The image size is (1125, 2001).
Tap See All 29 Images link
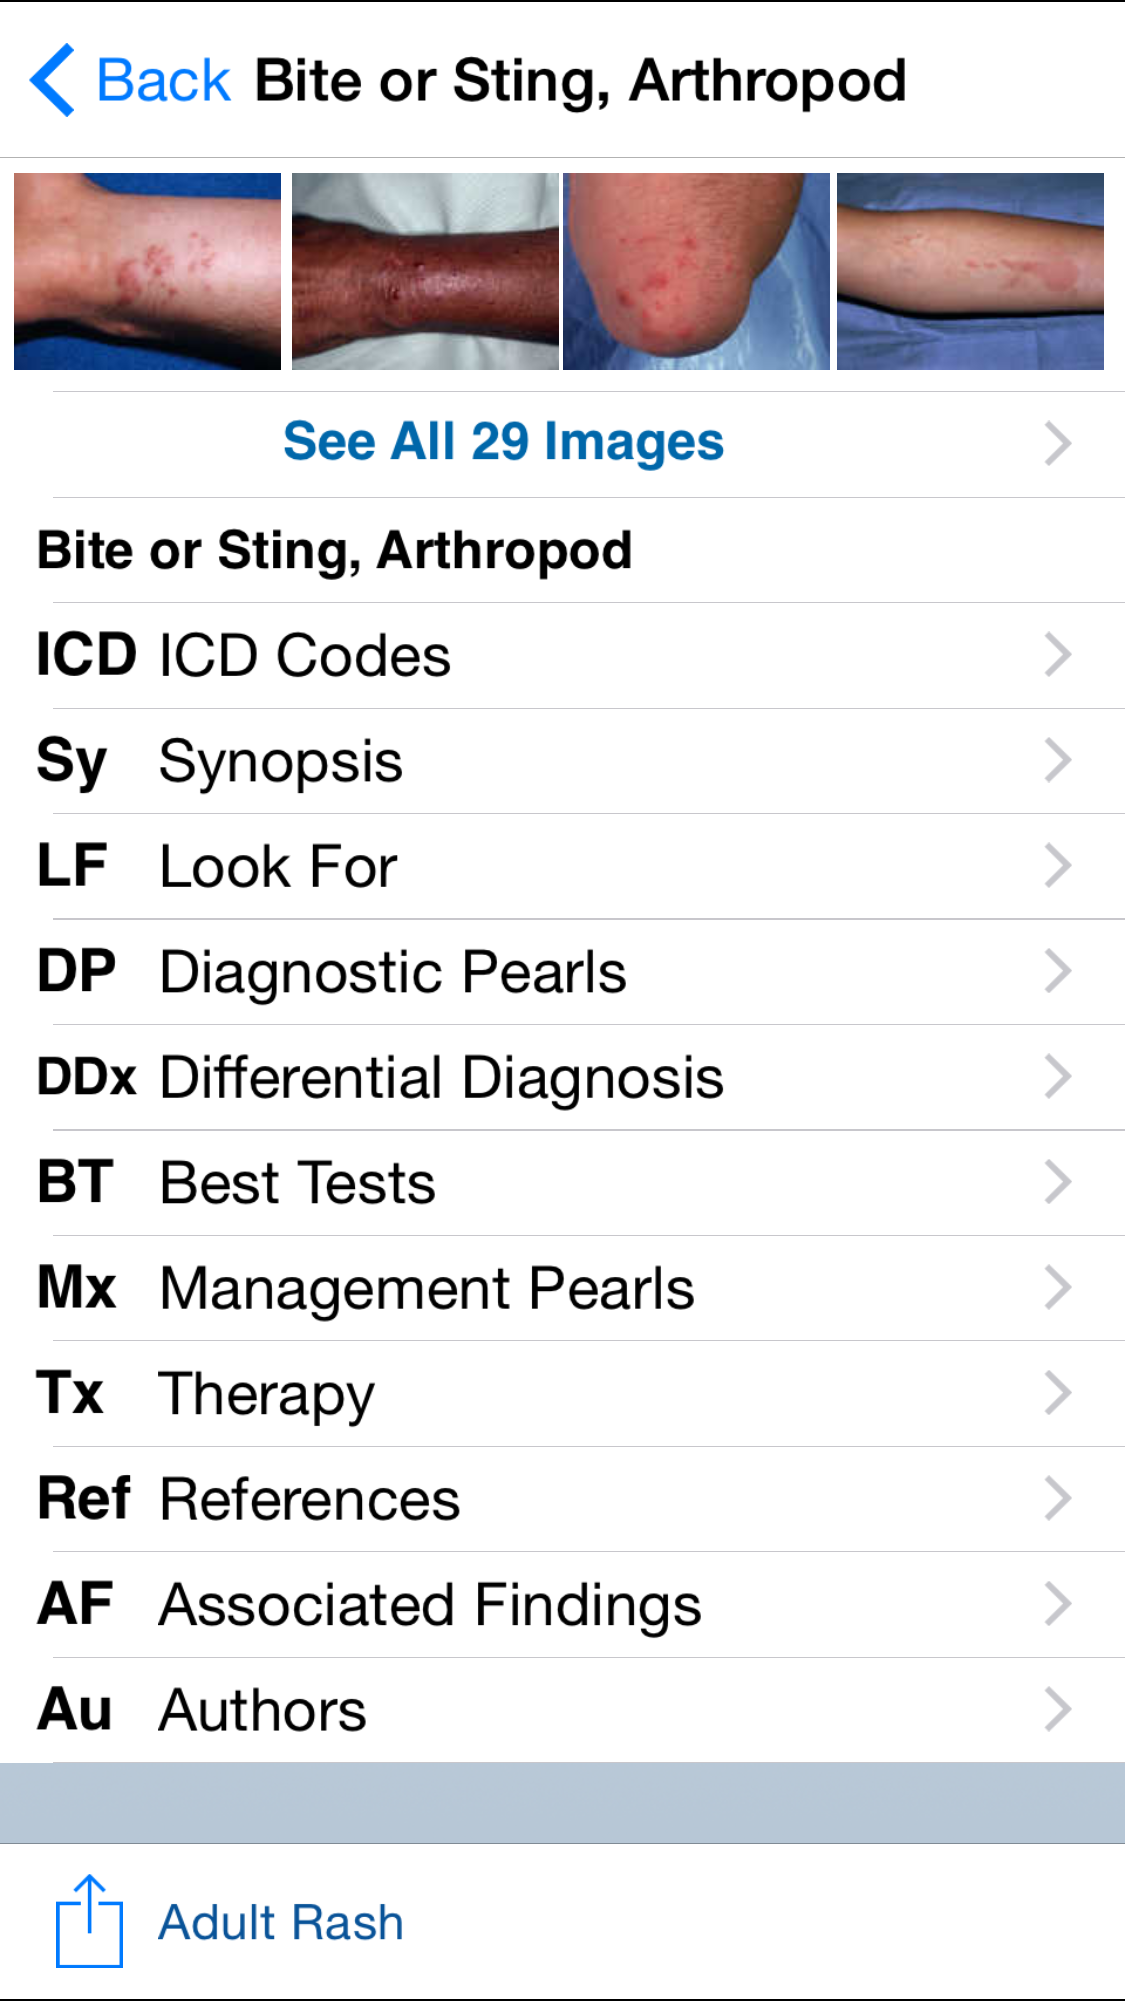coord(503,442)
